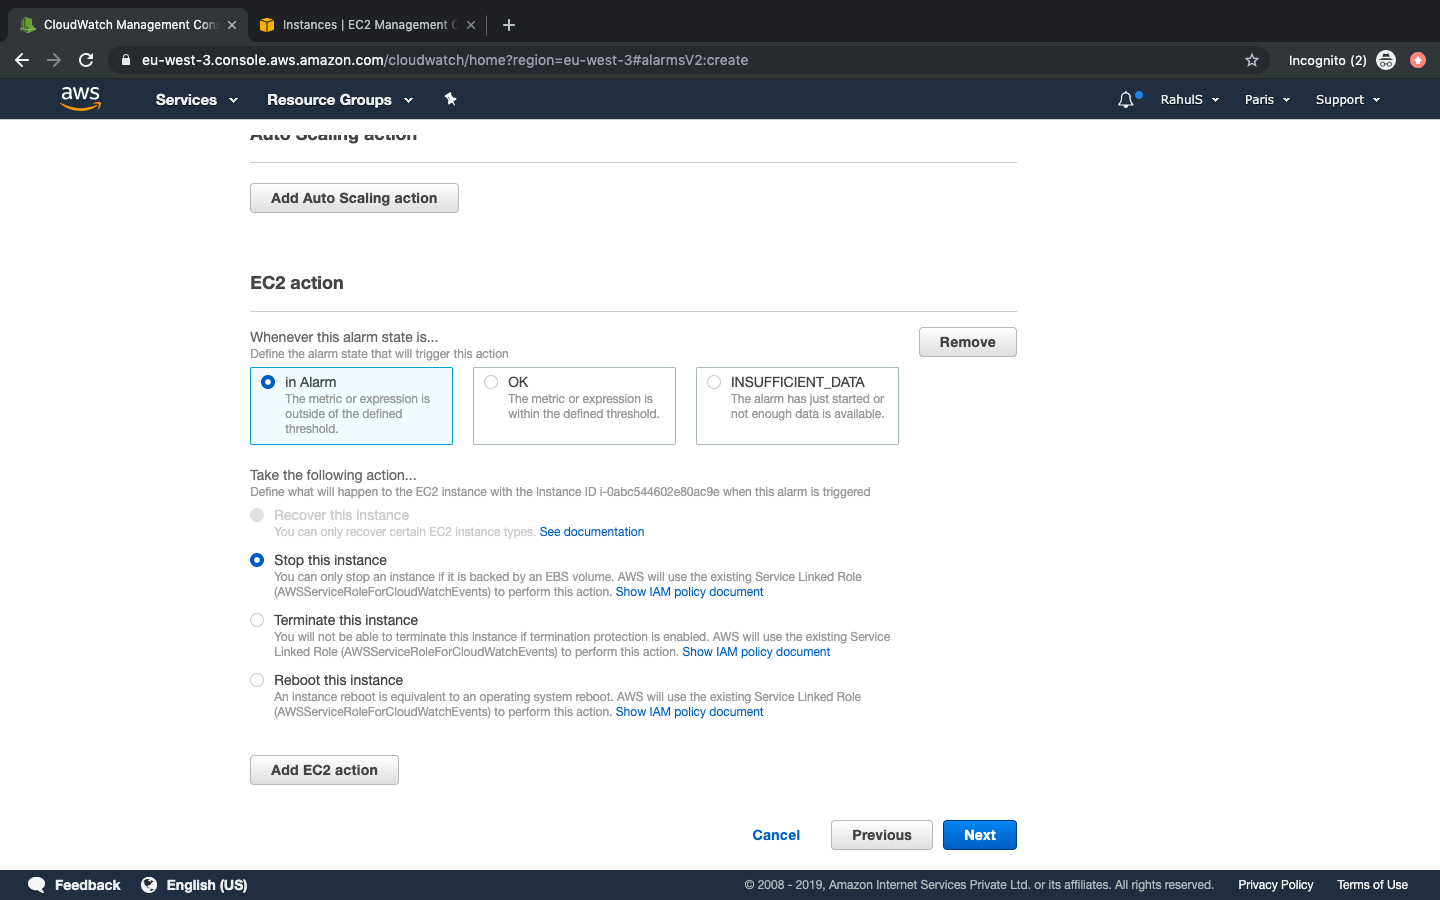Reload the page with refresh icon

click(x=86, y=60)
